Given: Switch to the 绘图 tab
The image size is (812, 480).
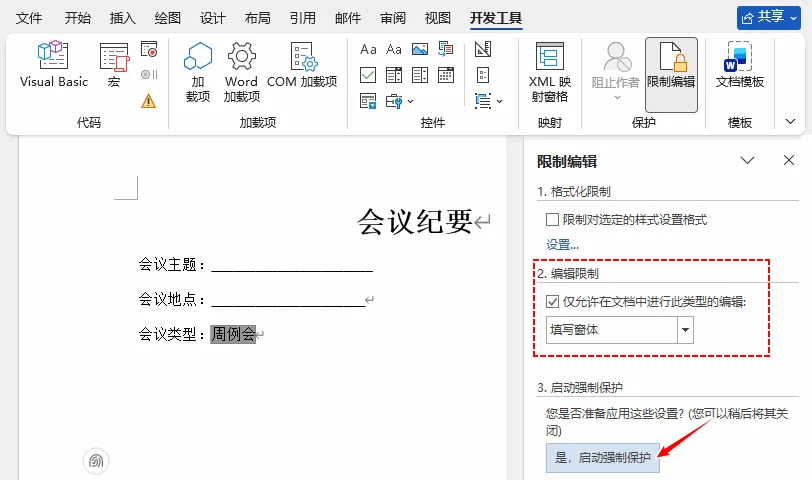Looking at the screenshot, I should 168,18.
